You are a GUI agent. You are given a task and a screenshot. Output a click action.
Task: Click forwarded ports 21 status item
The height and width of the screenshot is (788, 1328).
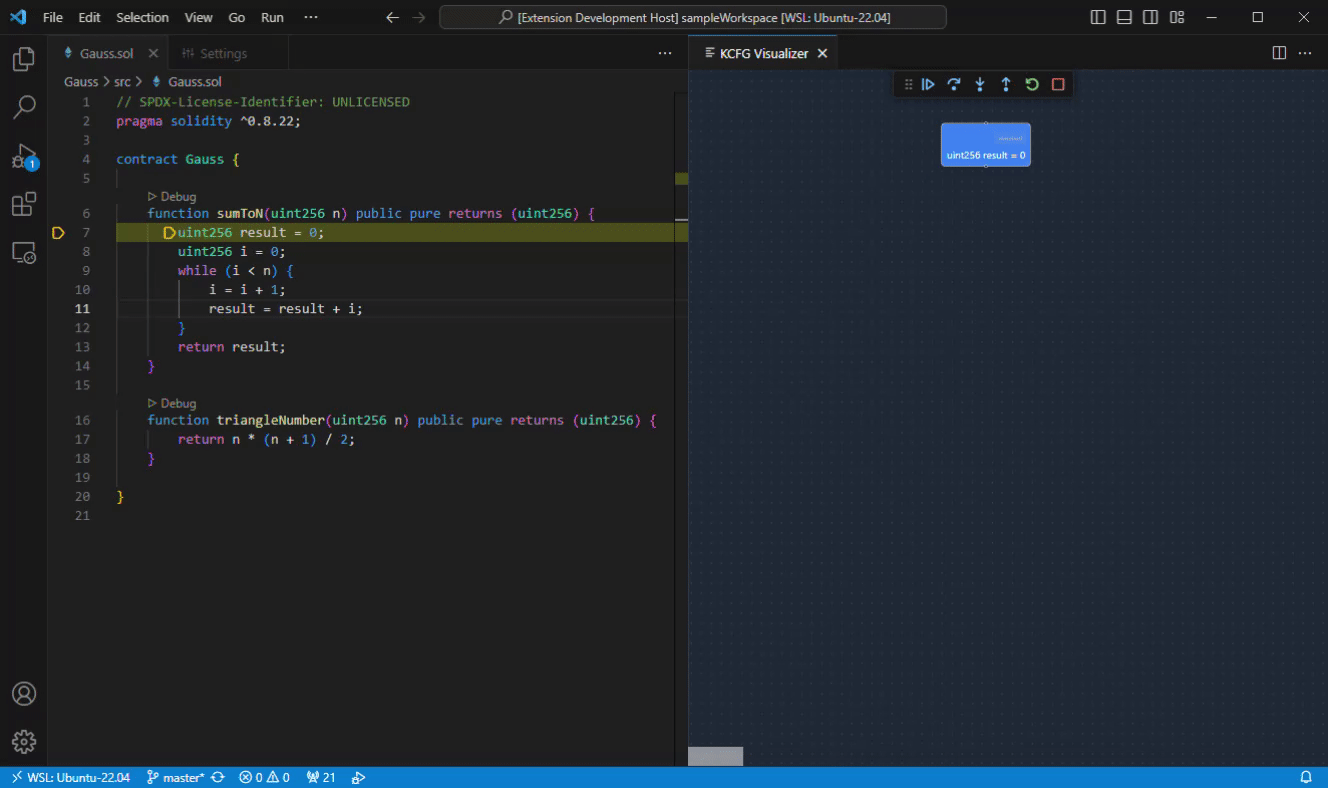click(321, 777)
